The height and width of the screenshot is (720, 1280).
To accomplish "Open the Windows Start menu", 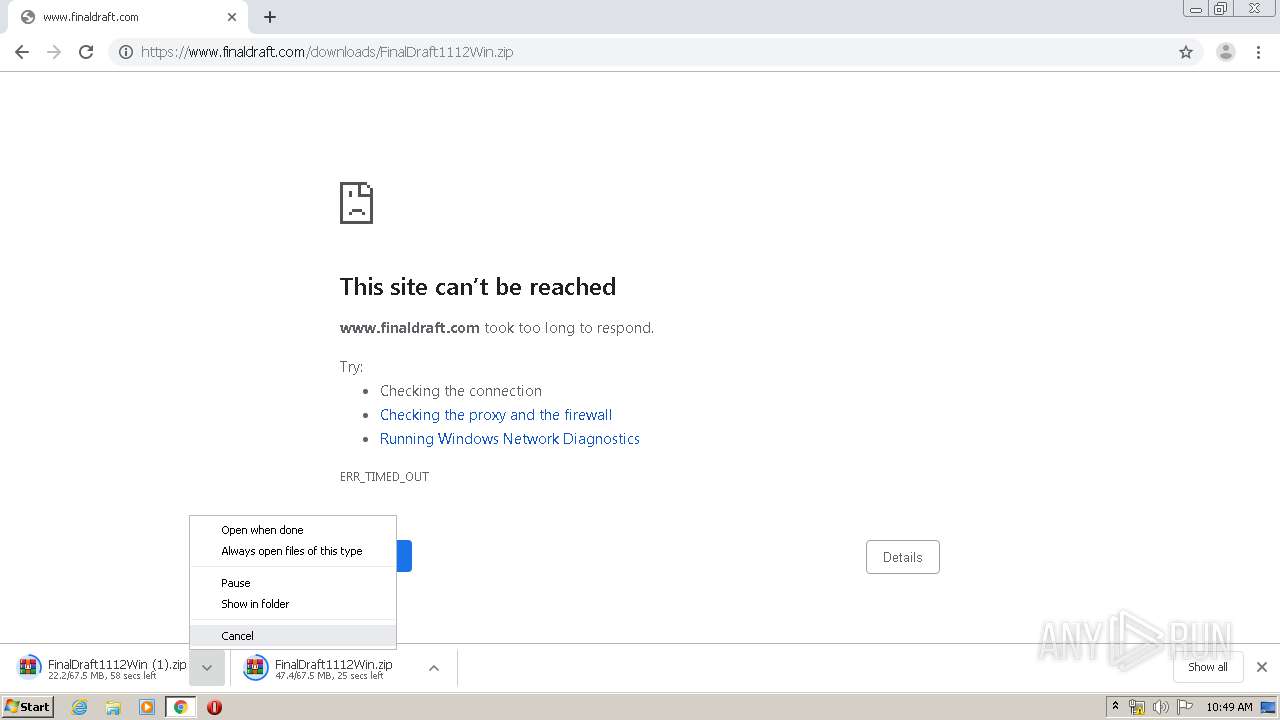I will pyautogui.click(x=28, y=706).
